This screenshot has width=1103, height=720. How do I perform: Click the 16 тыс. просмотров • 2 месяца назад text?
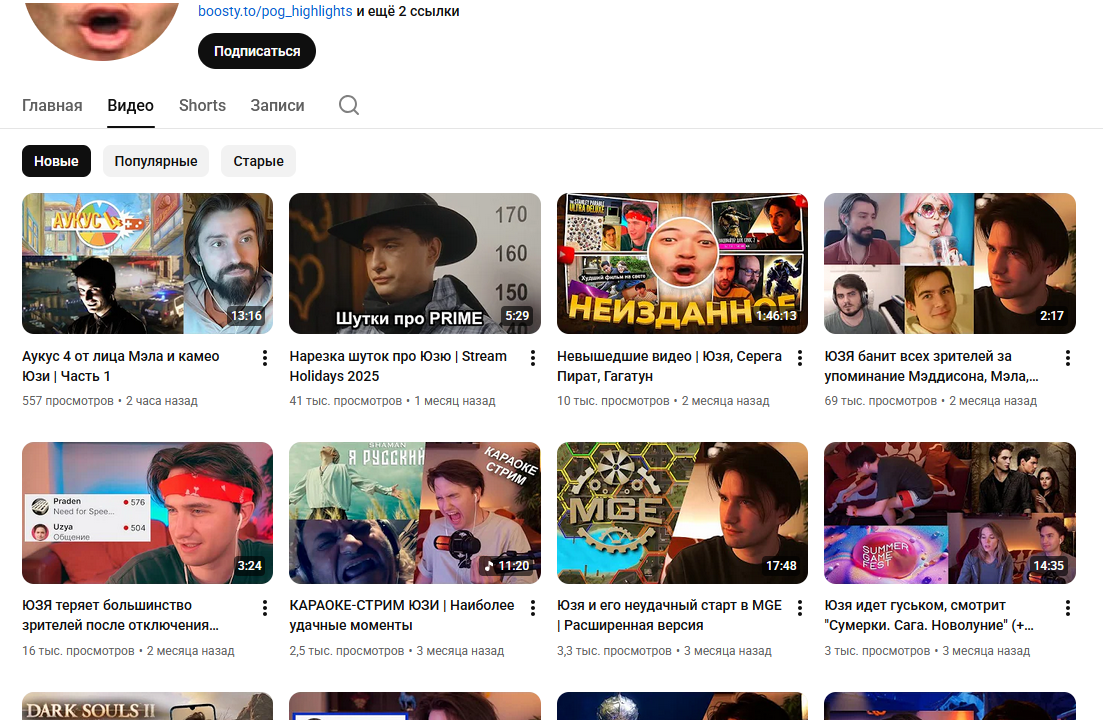point(128,651)
